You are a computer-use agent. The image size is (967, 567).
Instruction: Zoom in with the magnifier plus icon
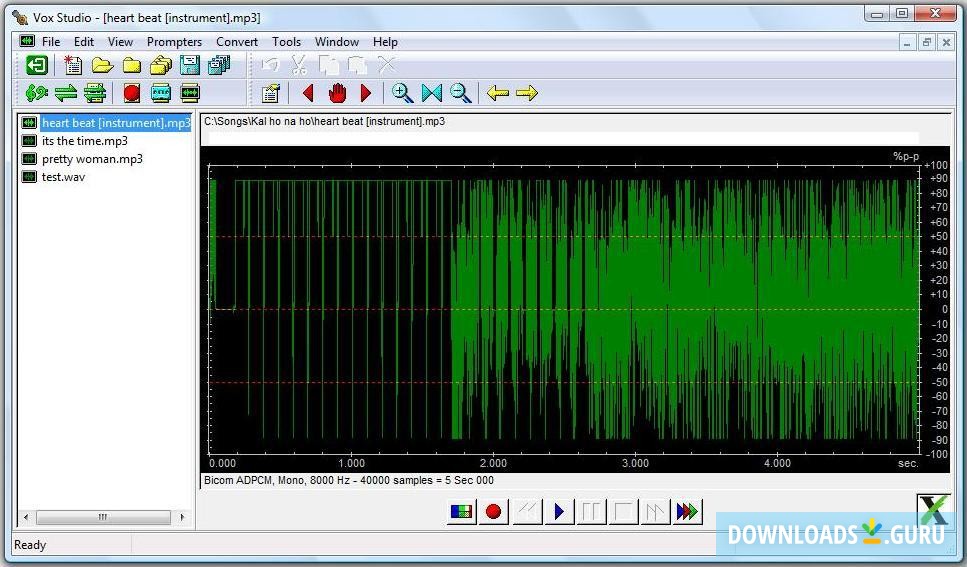pyautogui.click(x=402, y=93)
